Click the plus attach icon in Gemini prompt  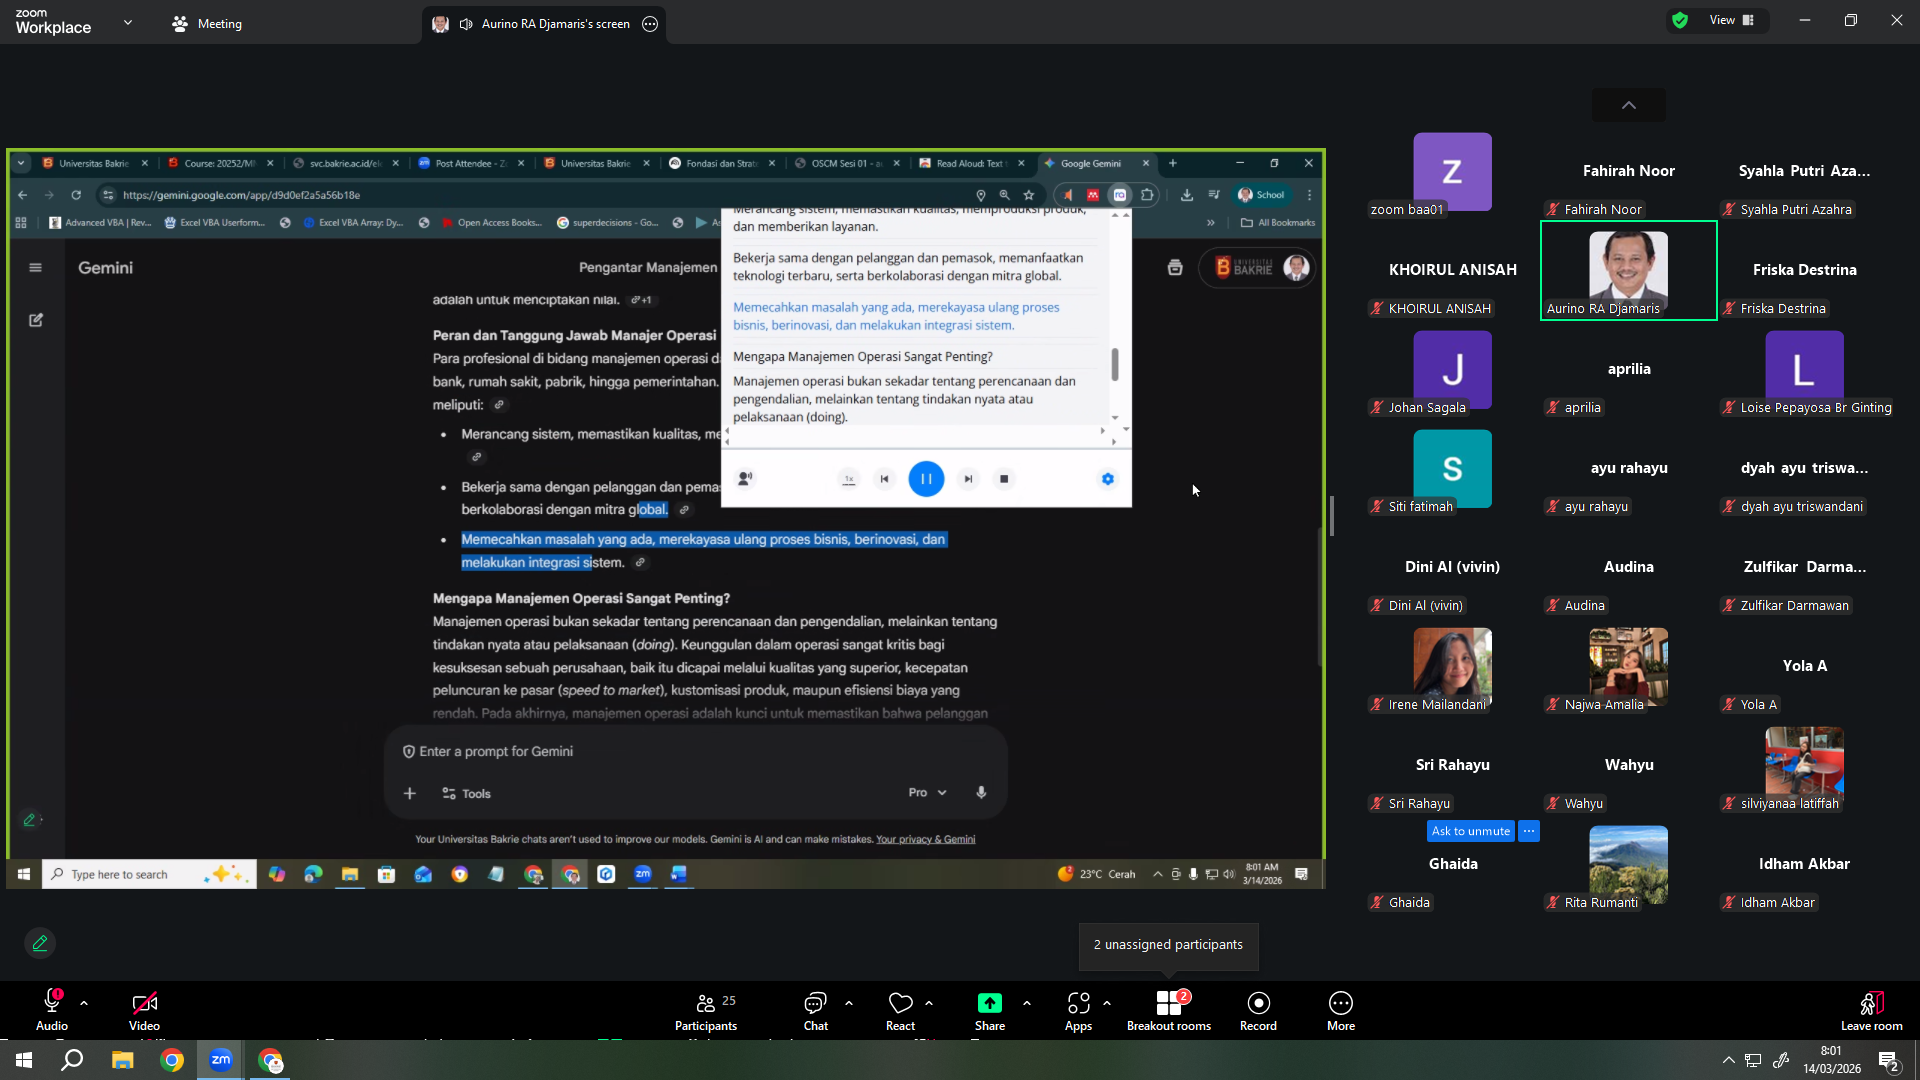click(x=410, y=793)
